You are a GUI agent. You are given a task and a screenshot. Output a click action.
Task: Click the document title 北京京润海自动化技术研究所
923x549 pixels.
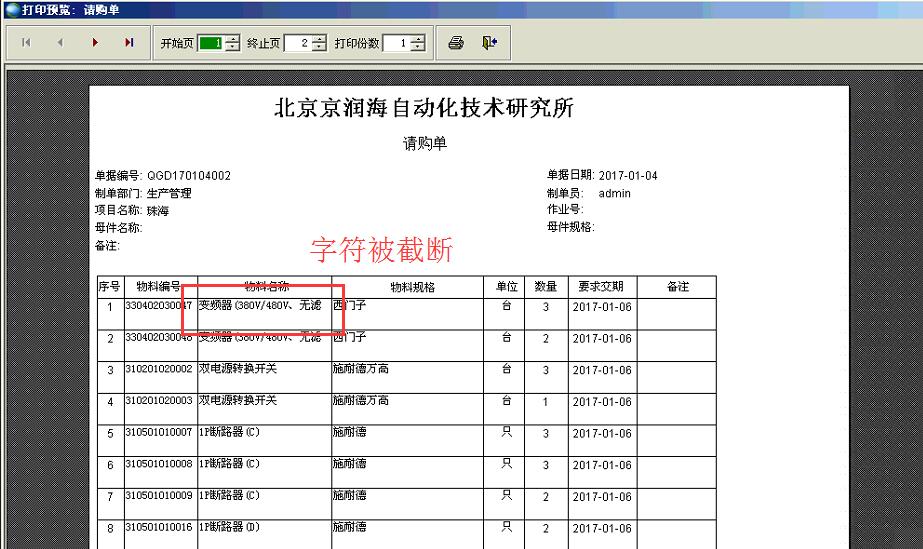click(424, 109)
